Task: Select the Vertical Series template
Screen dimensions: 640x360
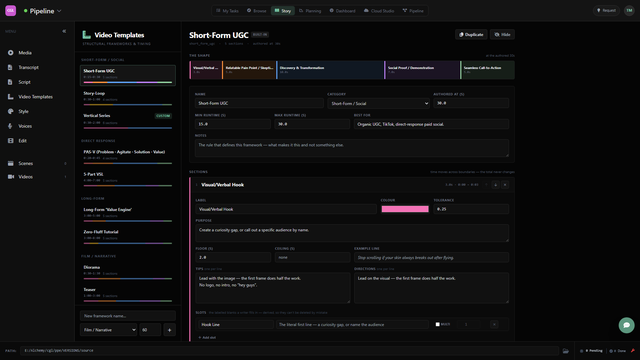Action: point(128,121)
